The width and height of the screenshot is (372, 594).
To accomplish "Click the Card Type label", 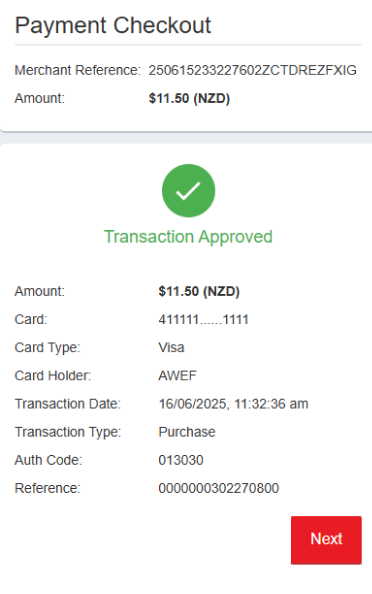I will [47, 348].
